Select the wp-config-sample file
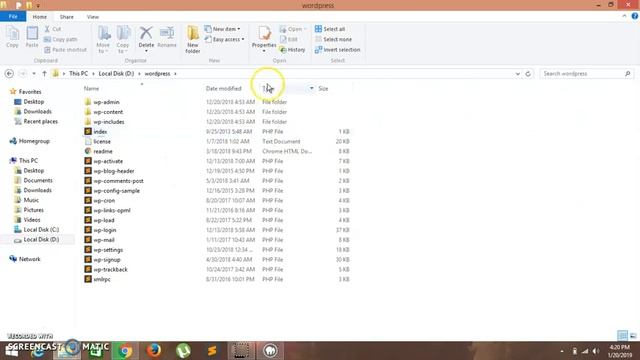Viewport: 640px width, 360px height. 116,191
